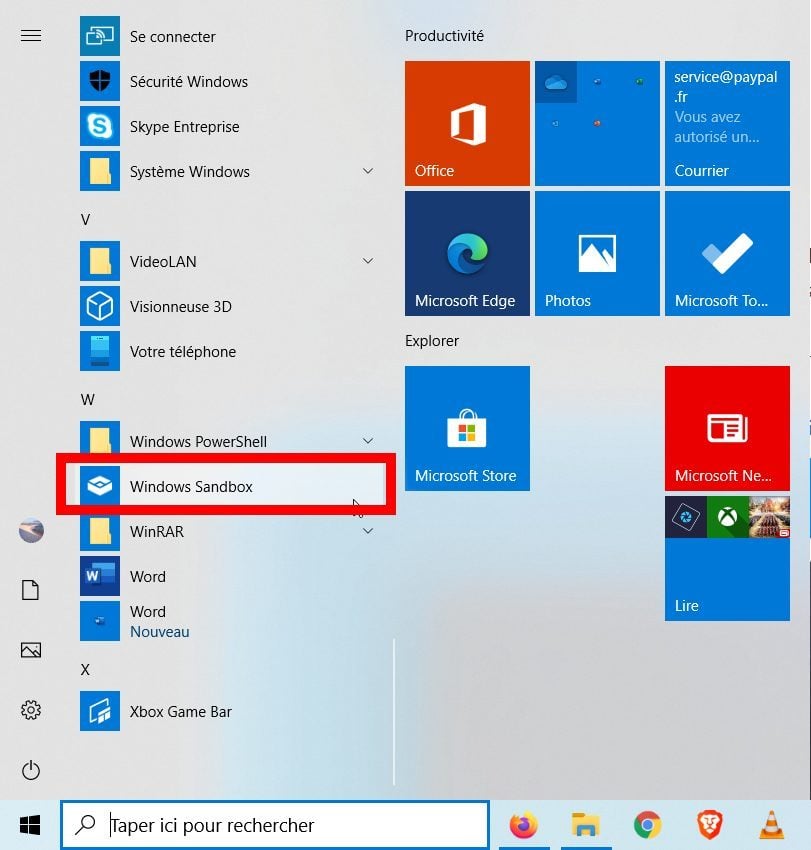Click the Settings gear in Start sidebar

click(x=31, y=710)
